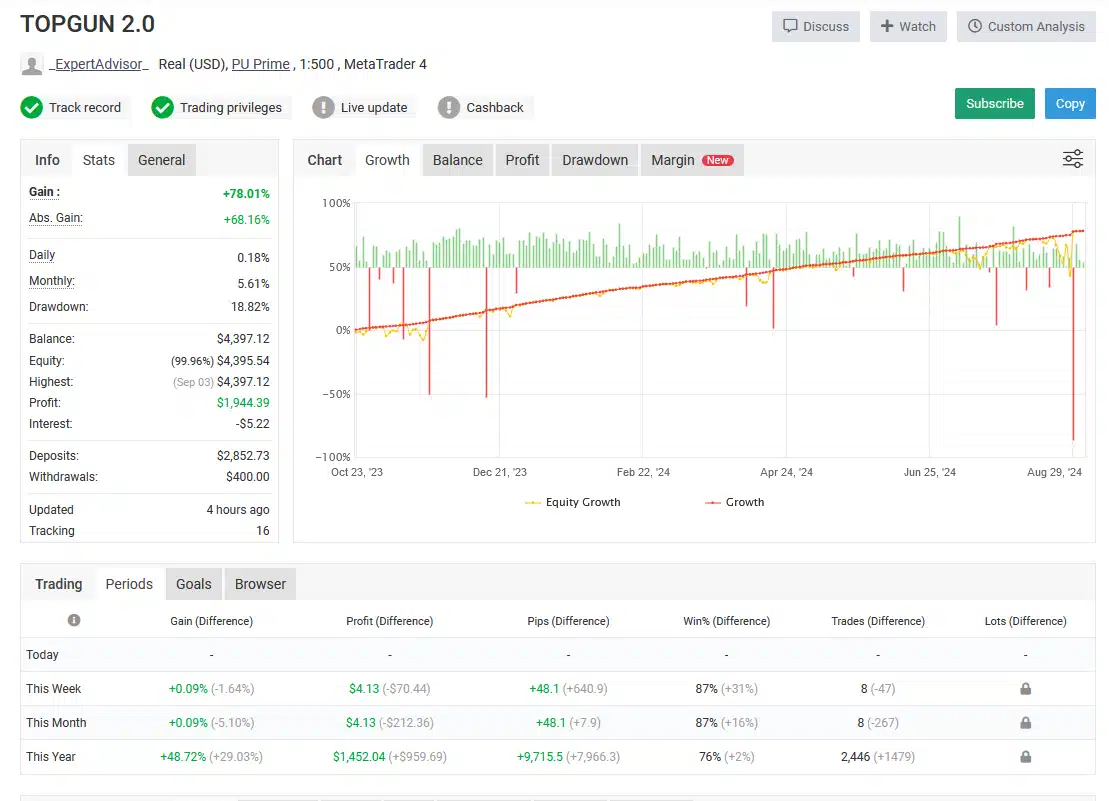Viewport: 1109px width, 801px height.
Task: Open Custom Analysis
Action: pyautogui.click(x=1026, y=26)
